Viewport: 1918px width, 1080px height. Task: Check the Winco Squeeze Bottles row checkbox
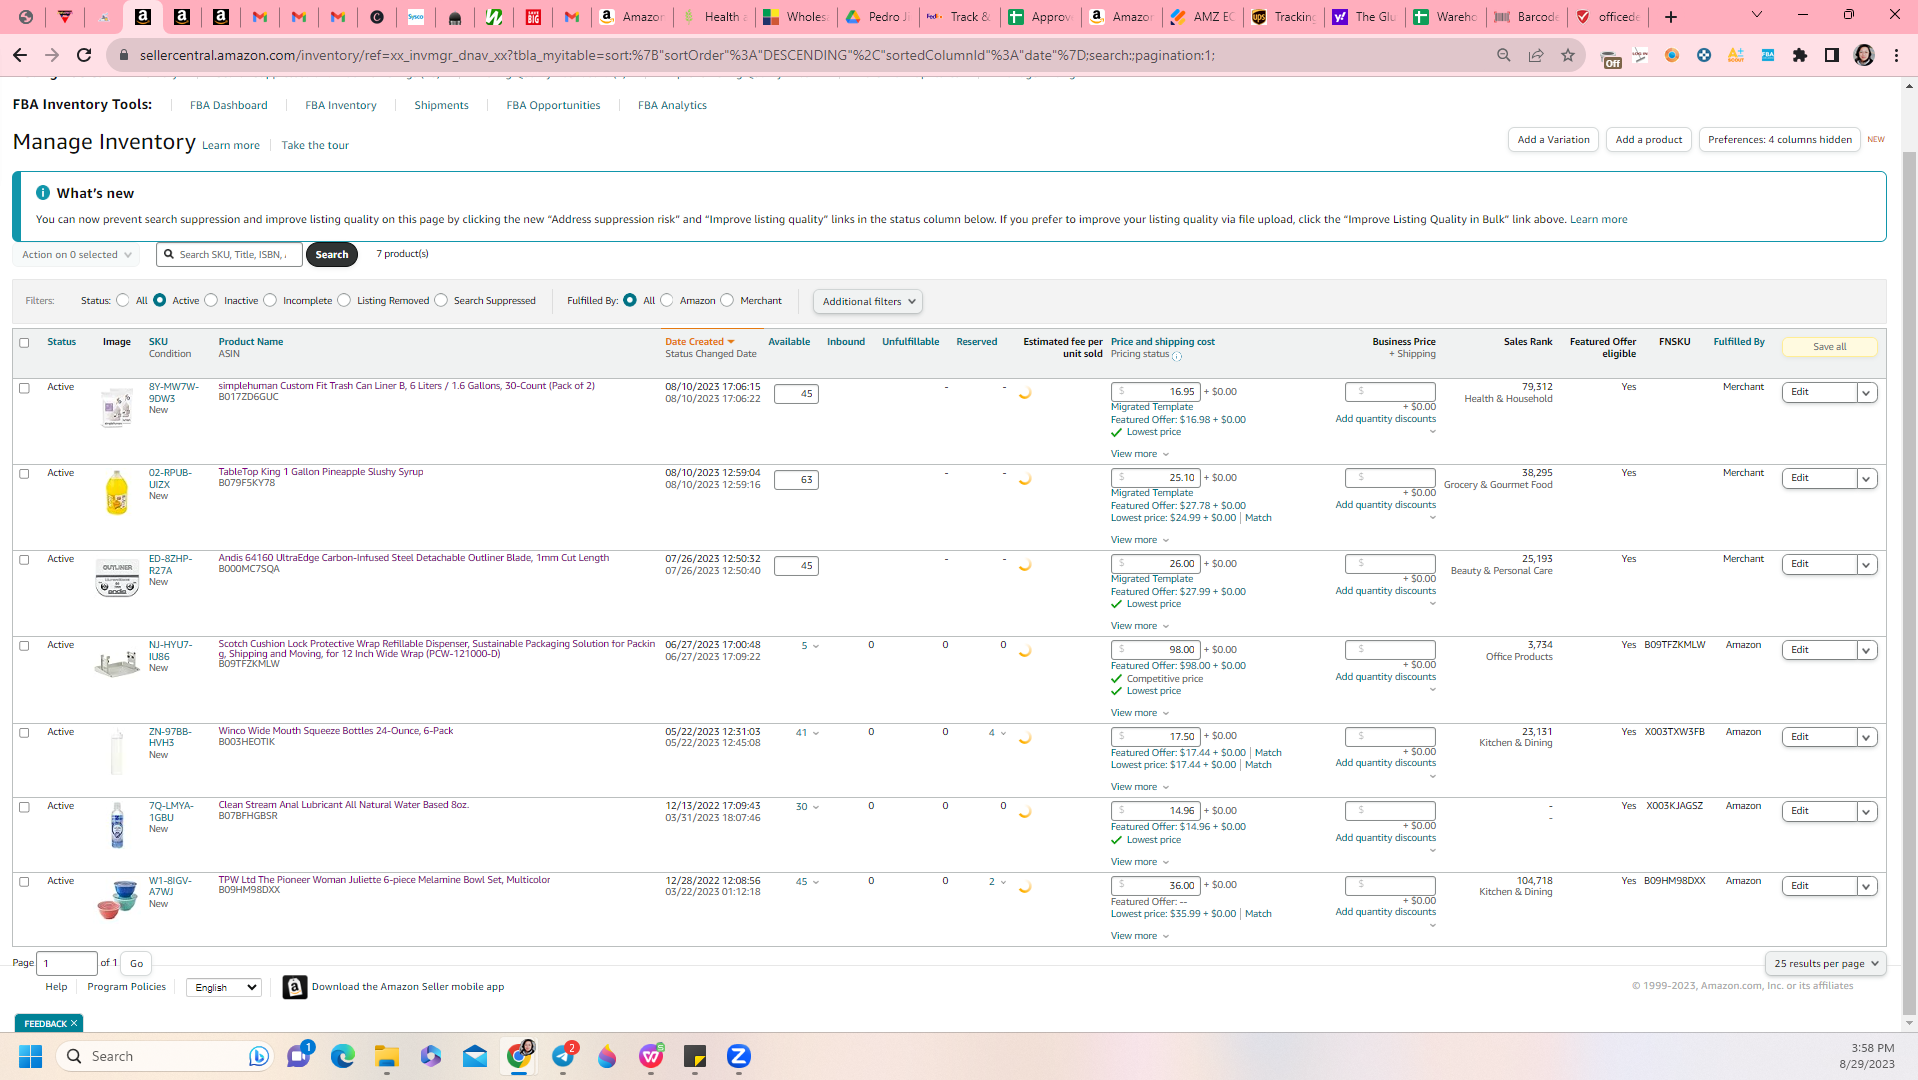[x=24, y=733]
